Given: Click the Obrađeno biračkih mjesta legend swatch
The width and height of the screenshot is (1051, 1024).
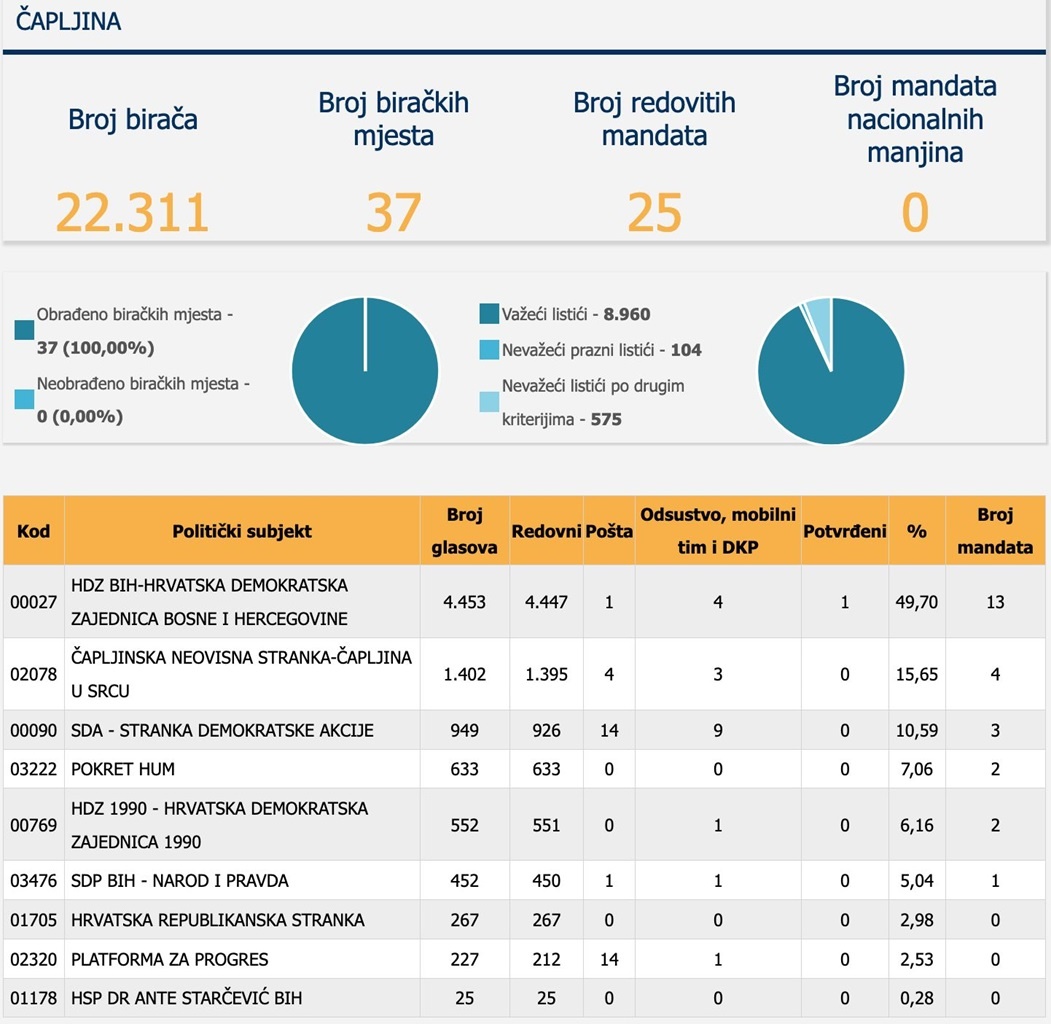Looking at the screenshot, I should tap(25, 332).
